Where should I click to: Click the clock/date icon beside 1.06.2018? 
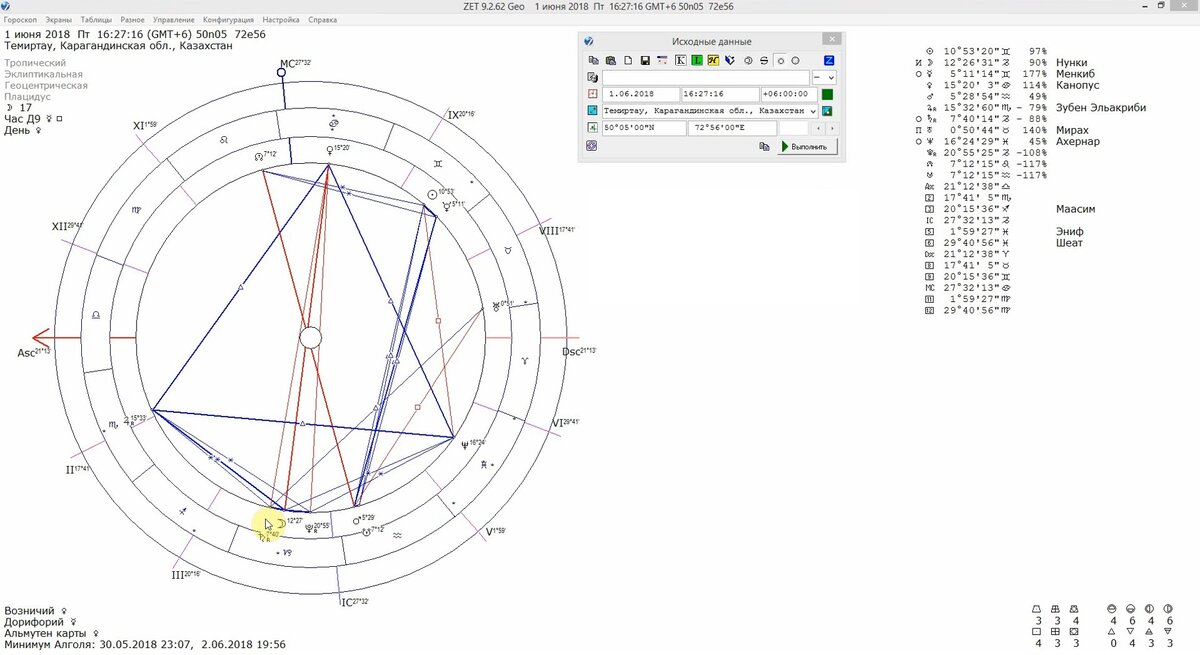pos(592,94)
